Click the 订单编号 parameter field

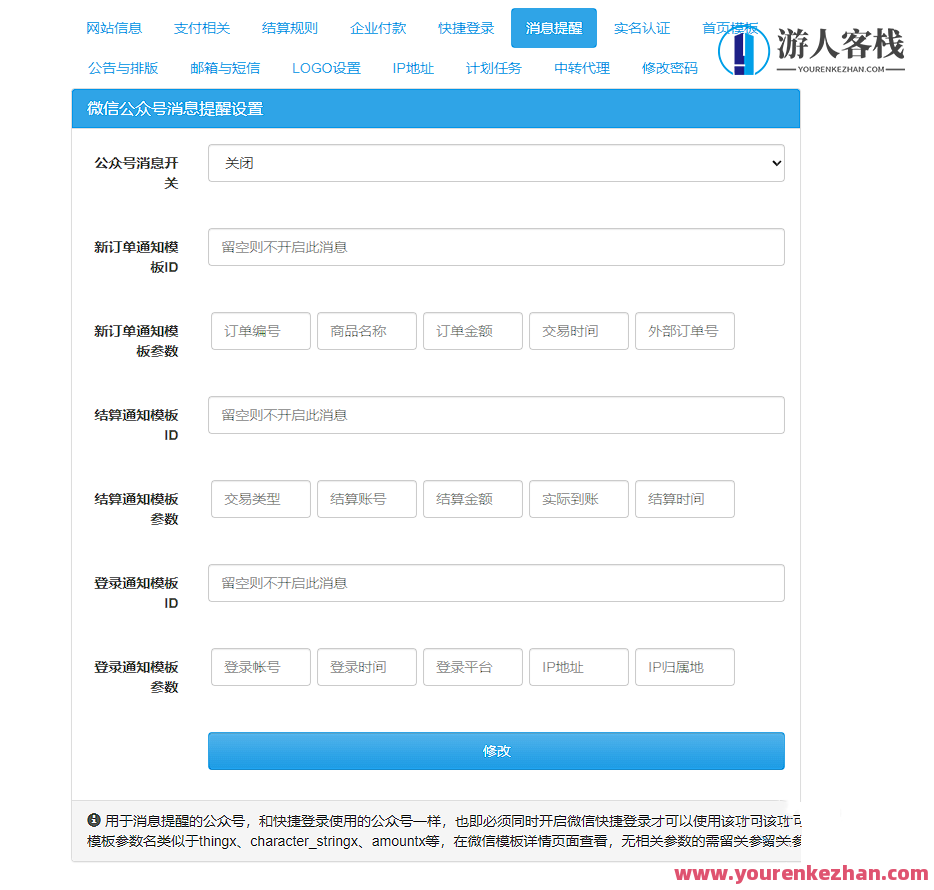[x=260, y=331]
